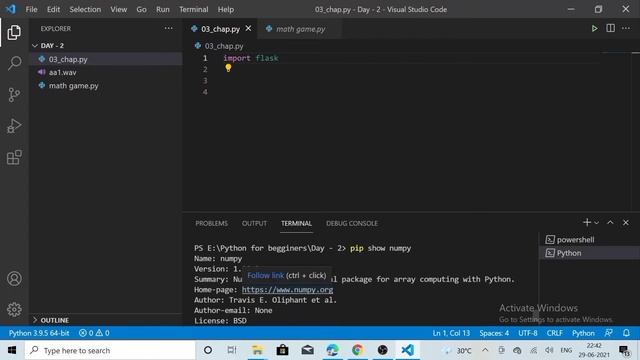Open Microsoft Edge from taskbar
This screenshot has width=640, height=360.
(332, 350)
